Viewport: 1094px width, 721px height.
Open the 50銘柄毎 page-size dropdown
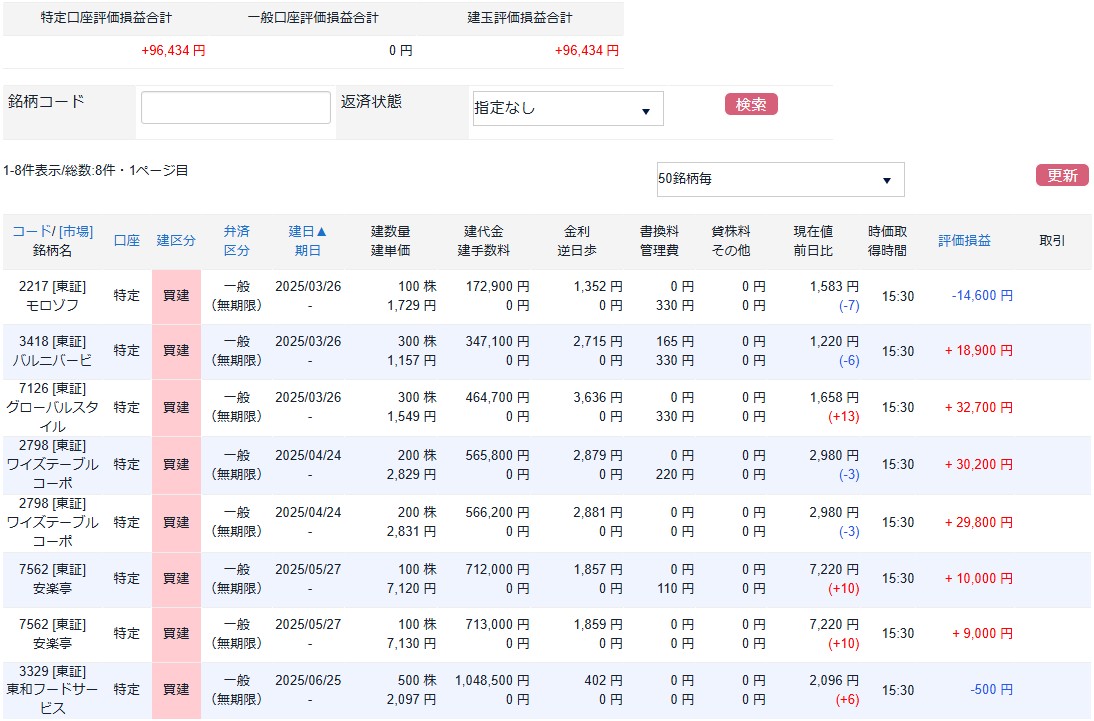[x=781, y=179]
